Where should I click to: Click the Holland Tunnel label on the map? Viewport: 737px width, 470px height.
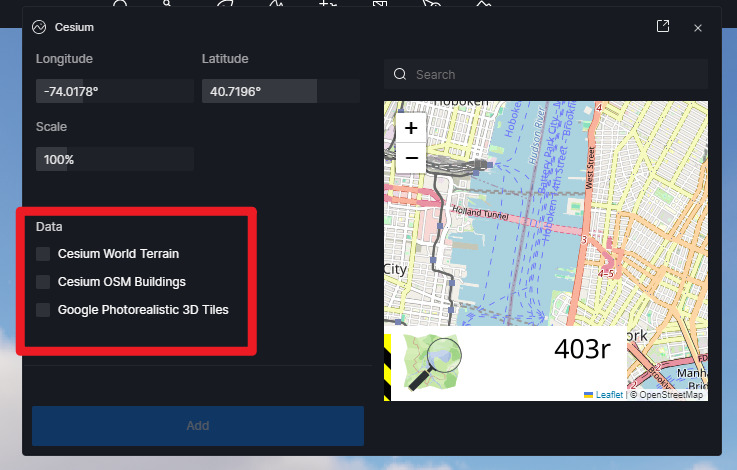pos(480,213)
